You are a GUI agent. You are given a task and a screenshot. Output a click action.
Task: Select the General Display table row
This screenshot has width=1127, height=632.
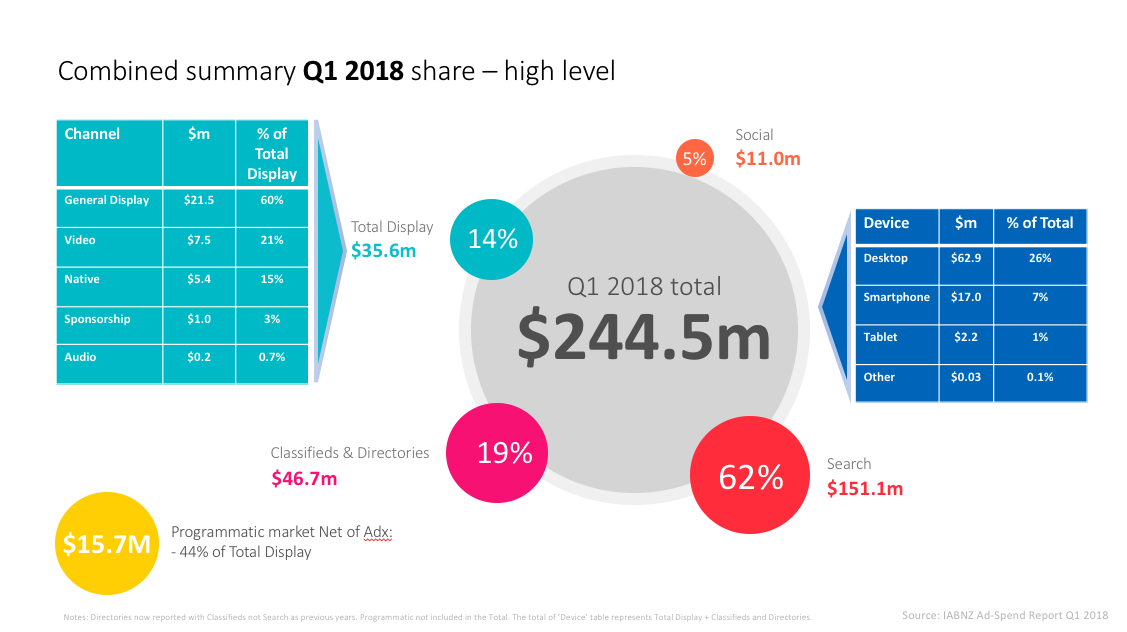point(183,208)
